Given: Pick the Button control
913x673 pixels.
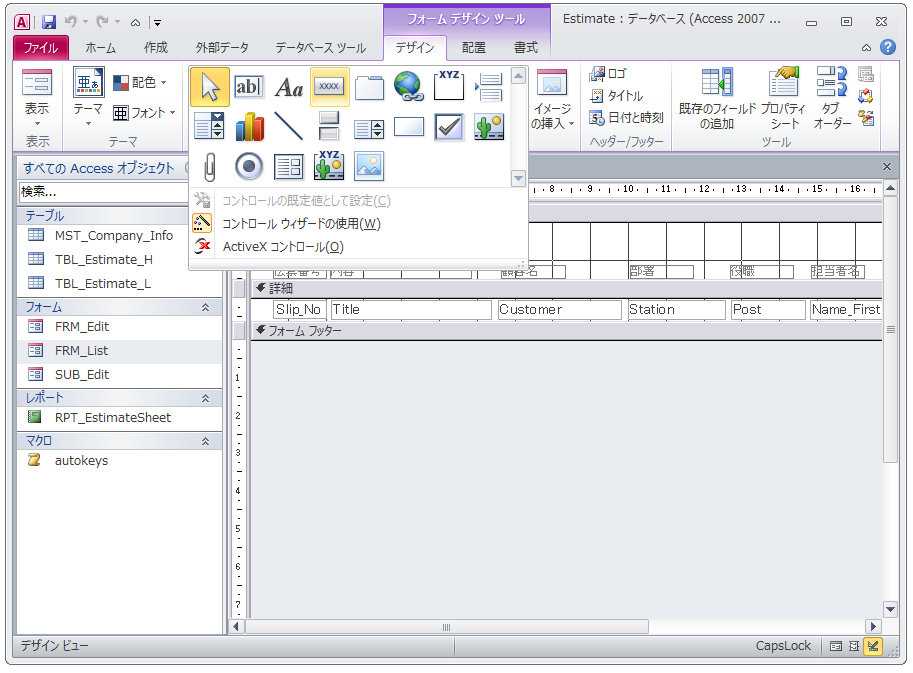Looking at the screenshot, I should pos(330,87).
